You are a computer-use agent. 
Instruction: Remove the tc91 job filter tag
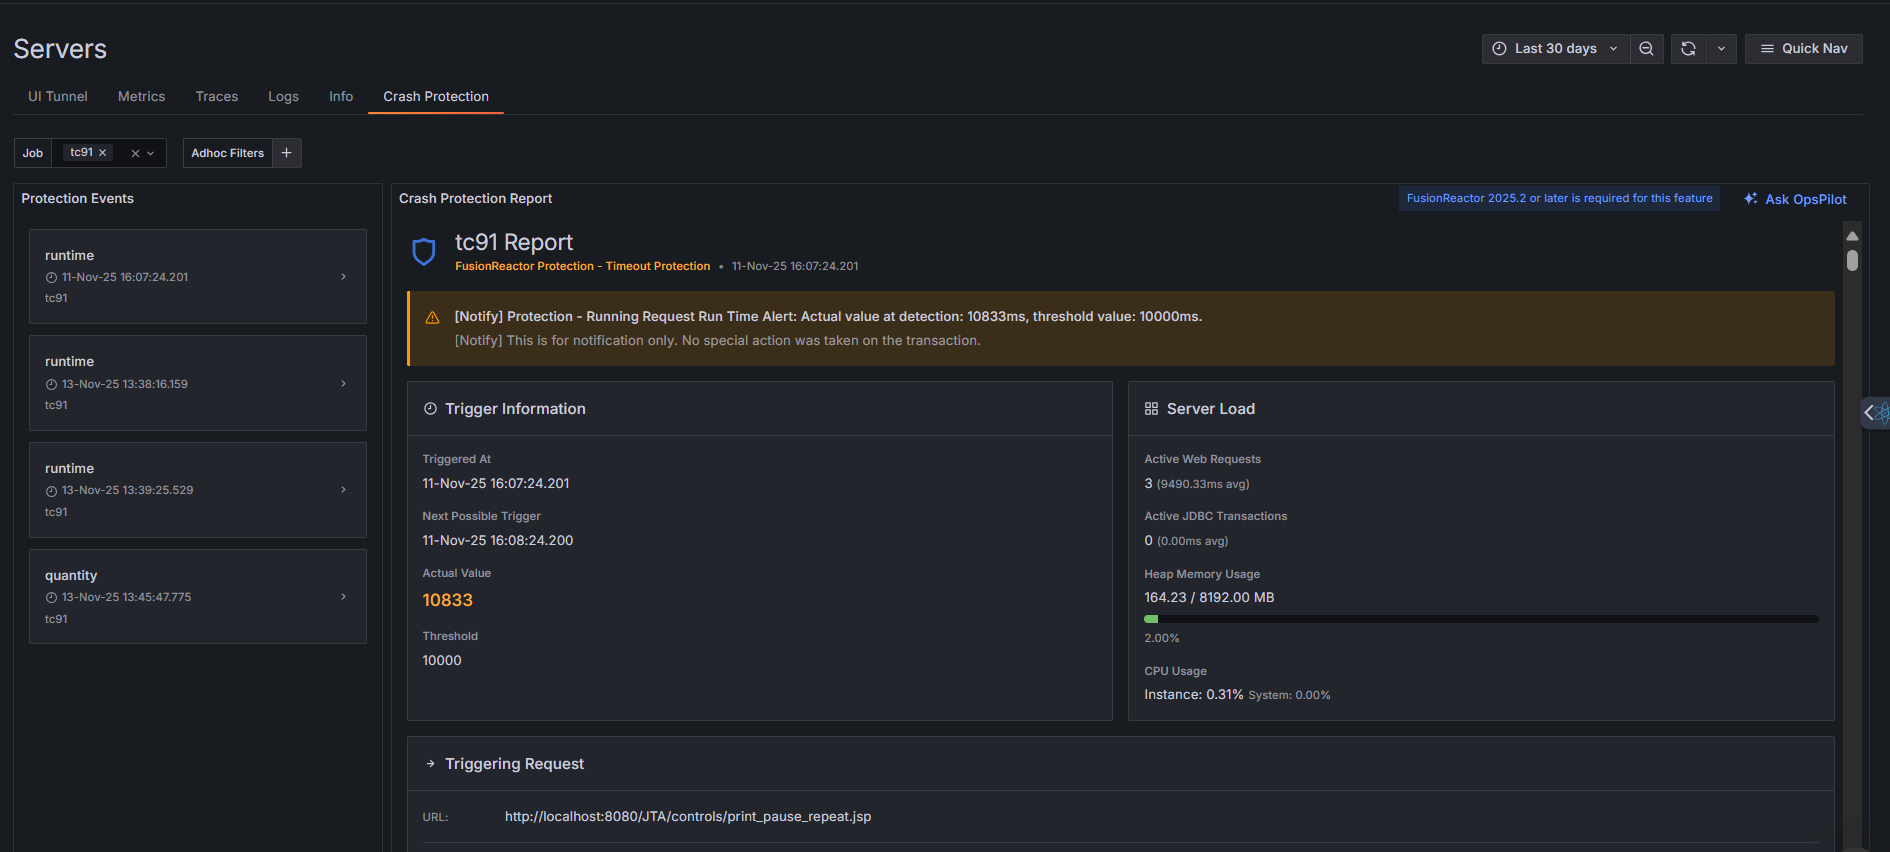[102, 153]
